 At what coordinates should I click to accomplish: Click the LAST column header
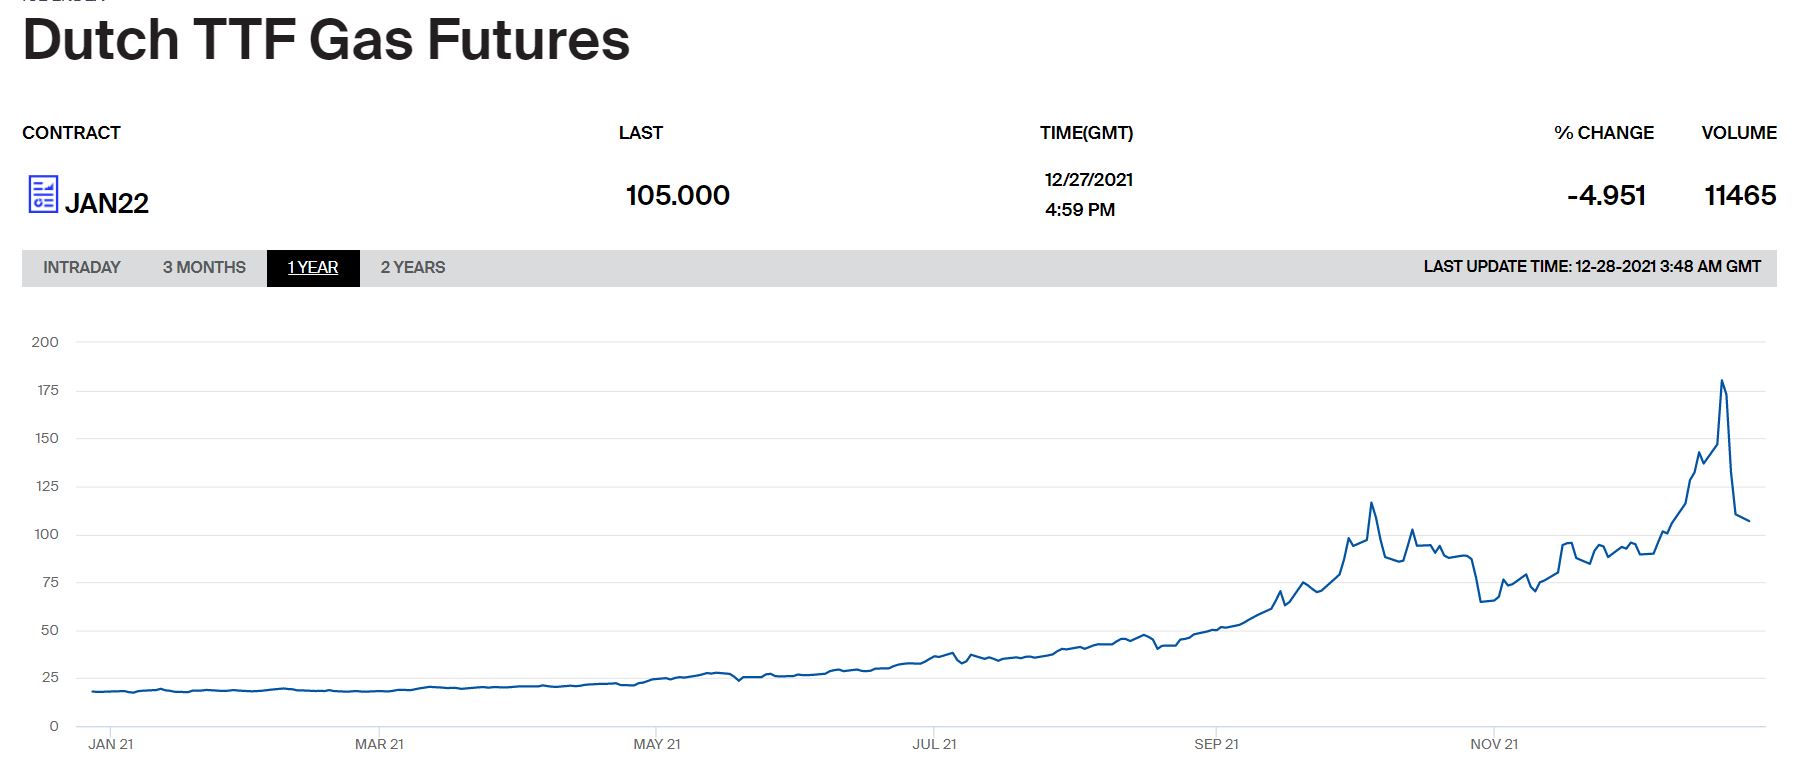640,133
